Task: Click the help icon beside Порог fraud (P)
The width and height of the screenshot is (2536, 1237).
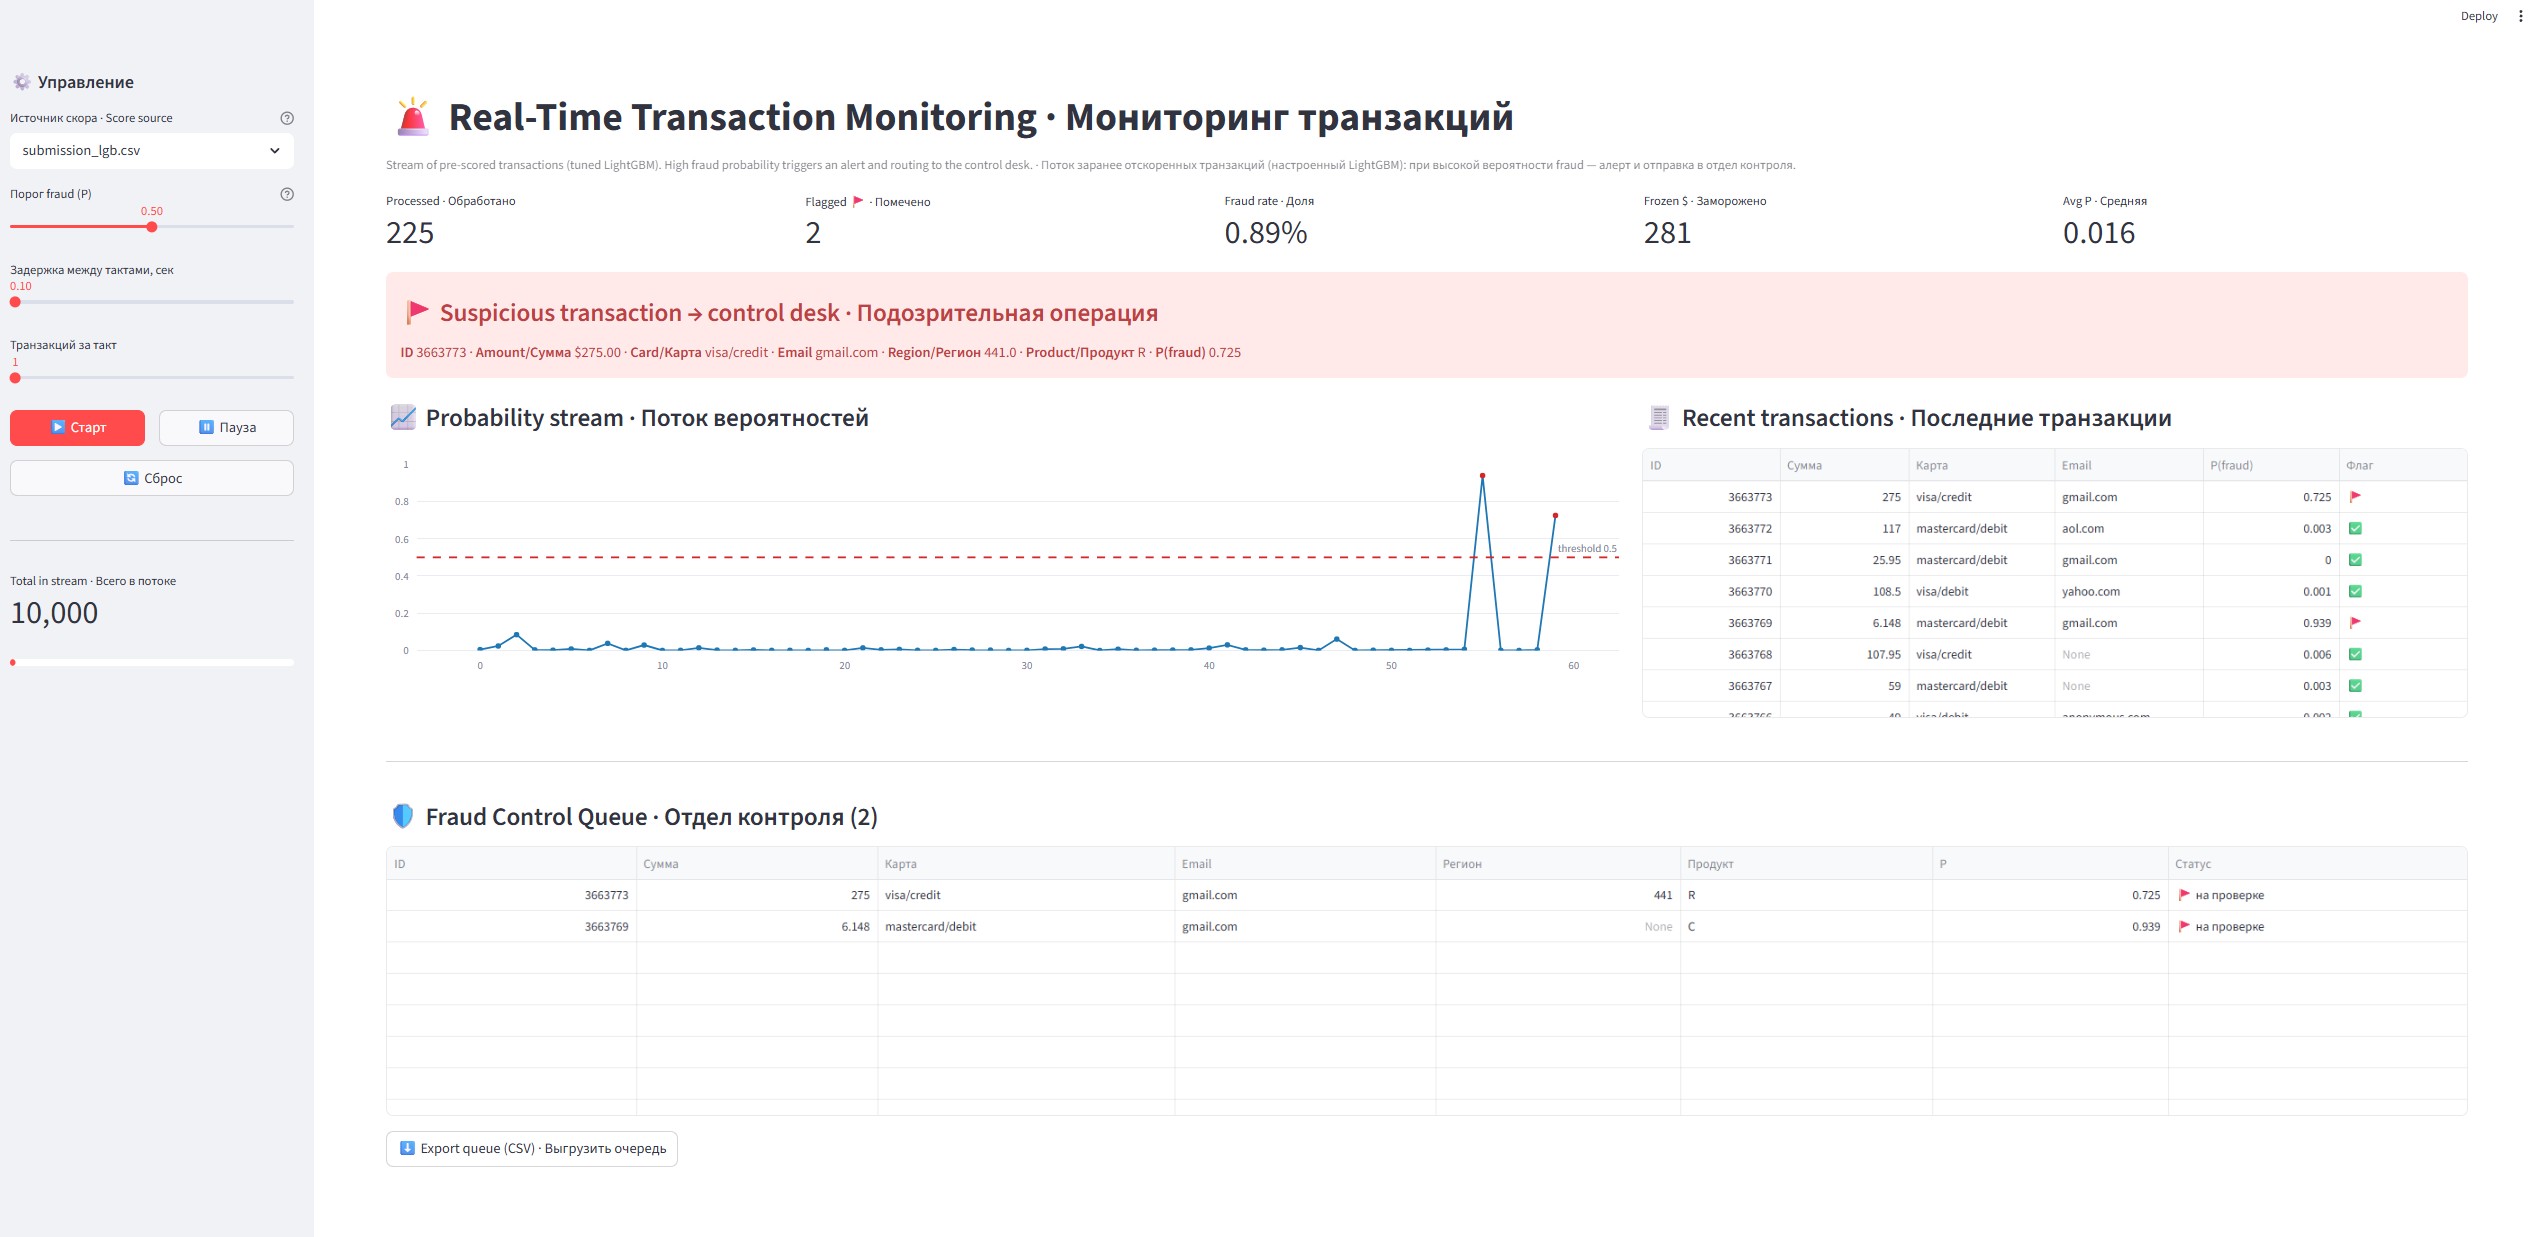Action: click(287, 194)
